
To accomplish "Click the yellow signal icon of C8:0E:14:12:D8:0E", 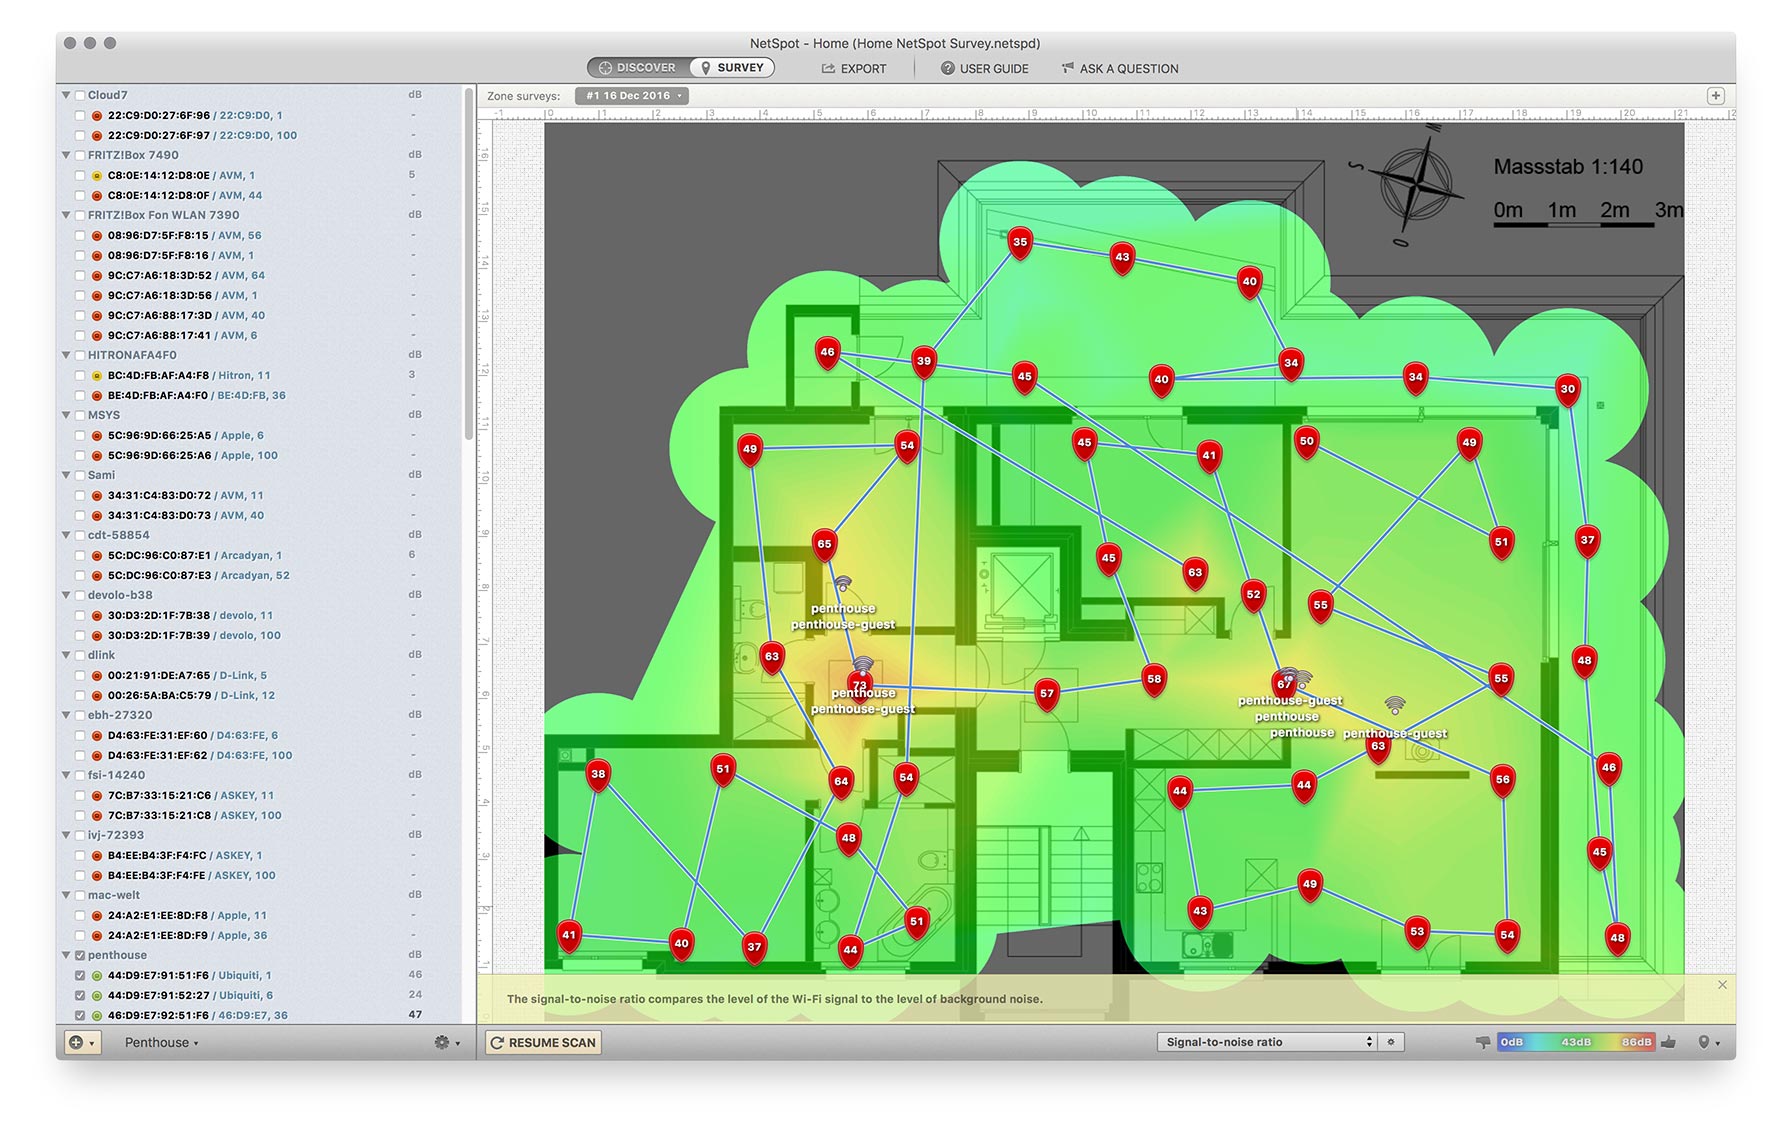I will click(97, 175).
